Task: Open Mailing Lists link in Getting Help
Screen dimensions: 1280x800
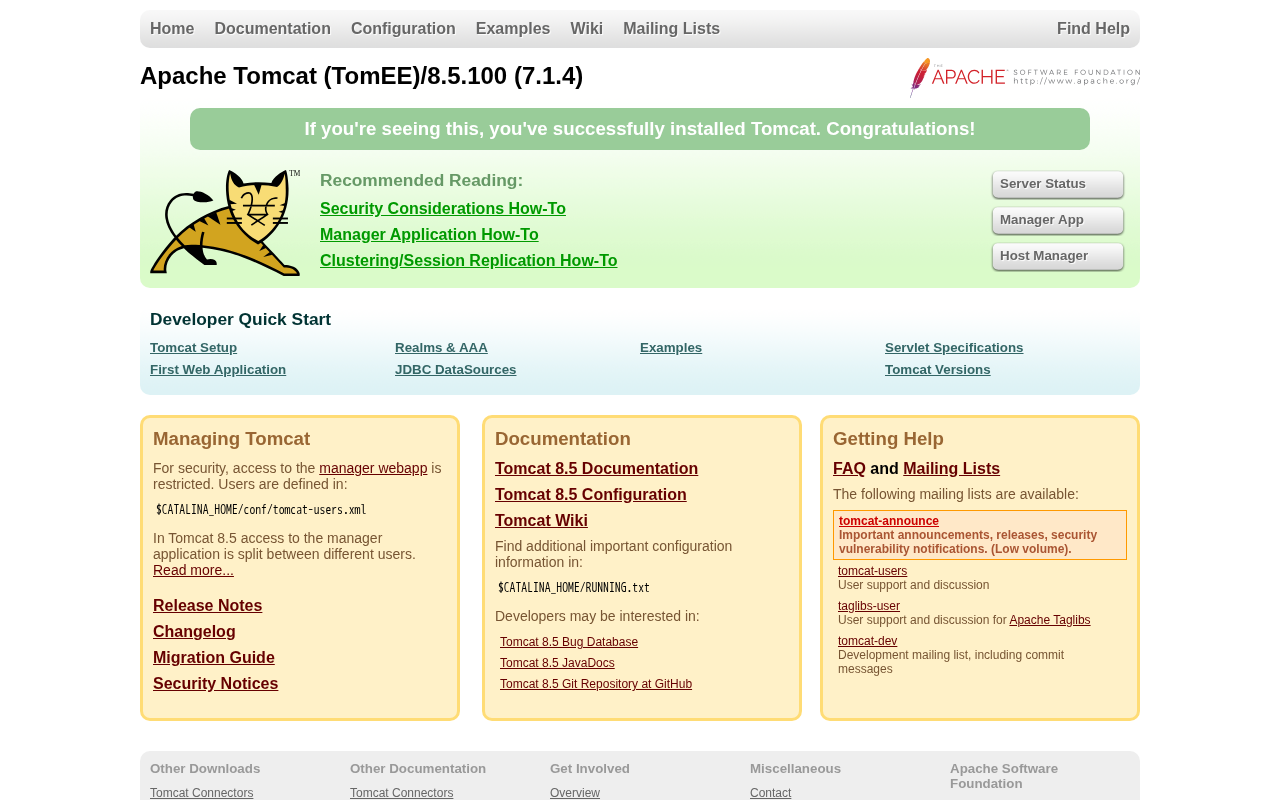Action: click(951, 469)
